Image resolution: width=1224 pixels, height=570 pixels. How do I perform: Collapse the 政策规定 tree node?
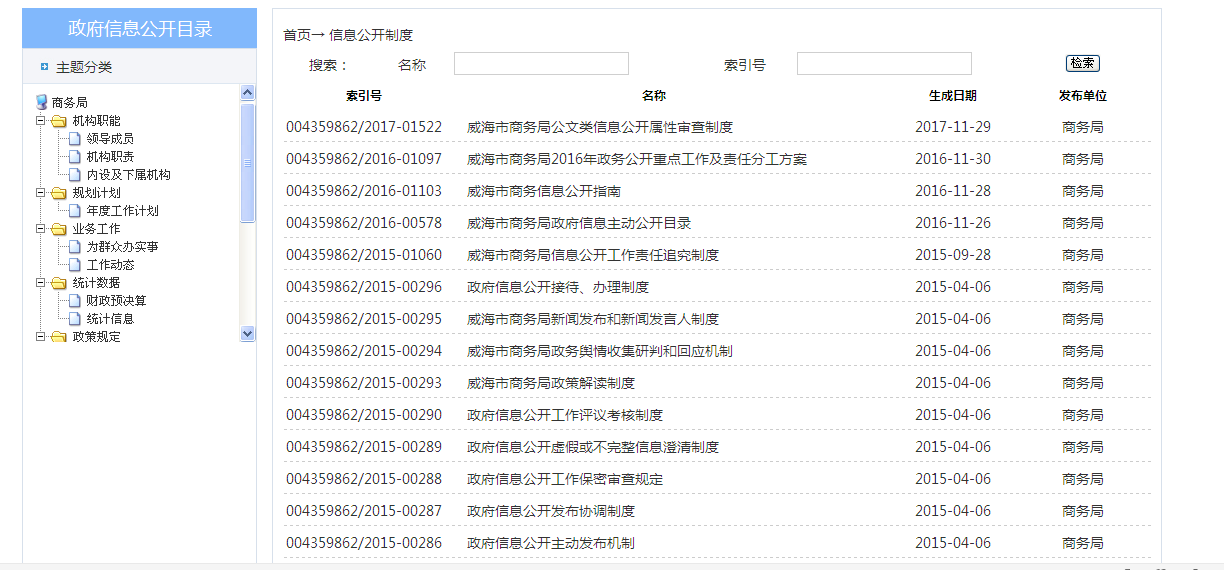tap(41, 337)
